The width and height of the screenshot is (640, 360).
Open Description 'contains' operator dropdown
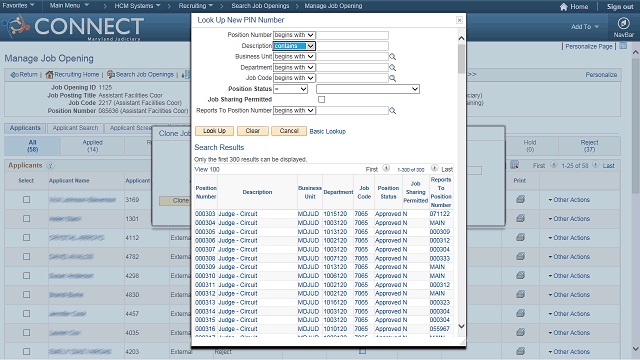tap(294, 46)
